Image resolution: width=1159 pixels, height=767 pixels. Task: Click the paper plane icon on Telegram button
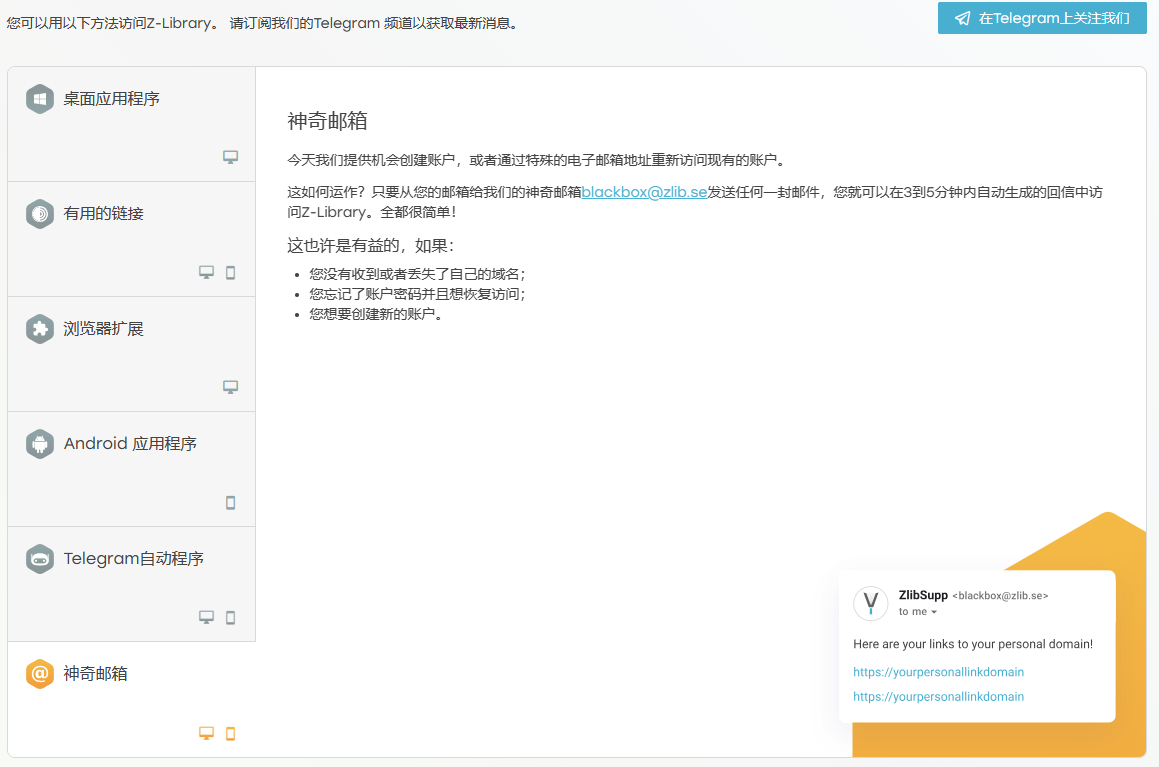962,18
